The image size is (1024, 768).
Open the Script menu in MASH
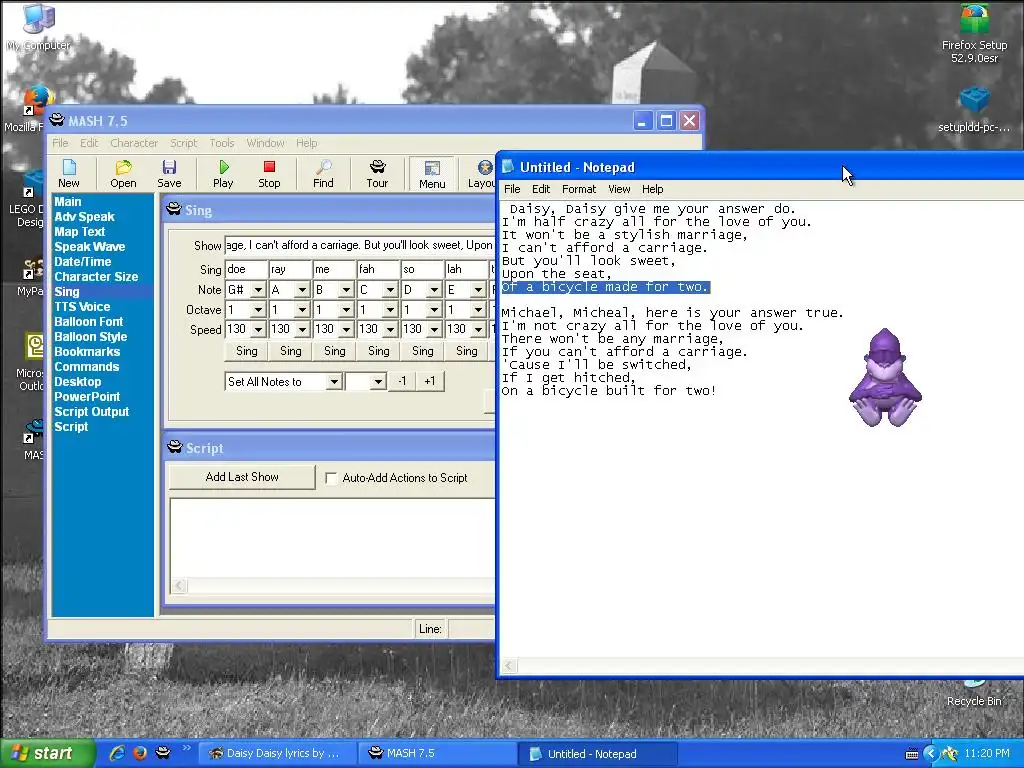tap(184, 142)
